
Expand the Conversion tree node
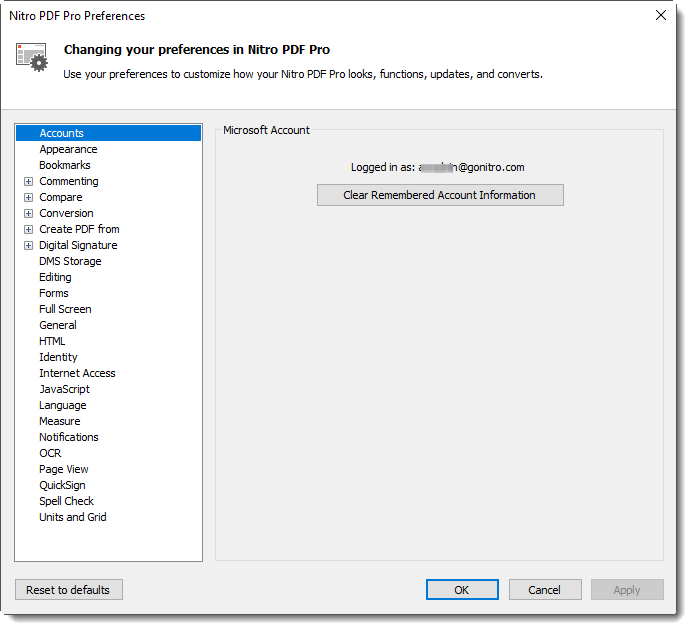[28, 214]
